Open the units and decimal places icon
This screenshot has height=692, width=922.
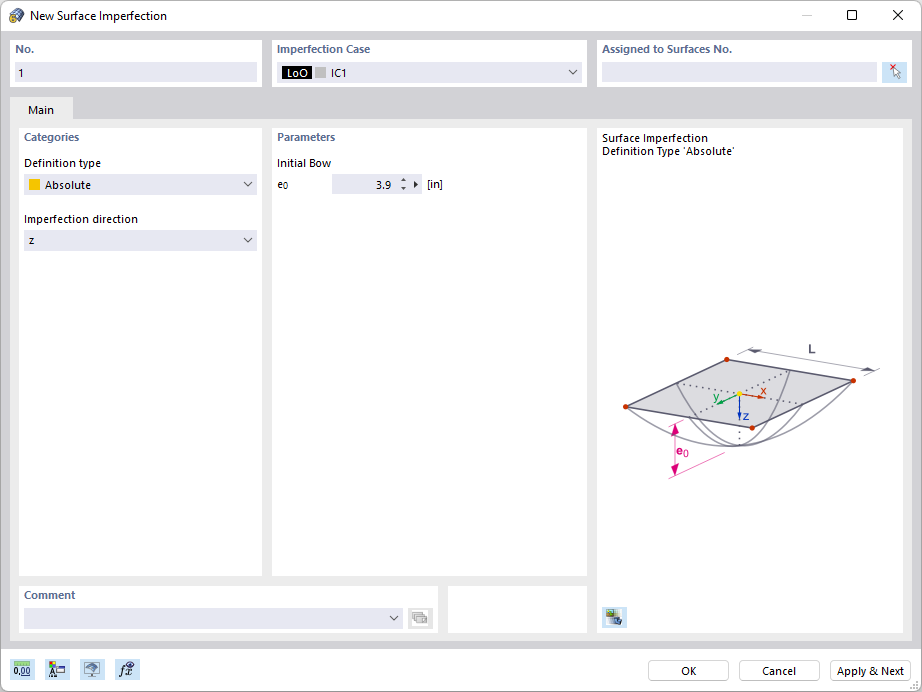tap(22, 669)
